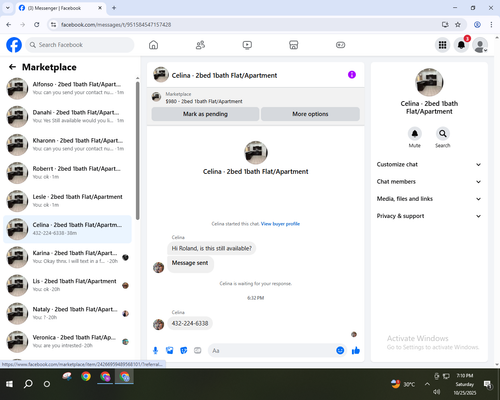Screen dimensions: 500x400
Task: Open Danahi conversation in chat list
Action: coord(67,117)
